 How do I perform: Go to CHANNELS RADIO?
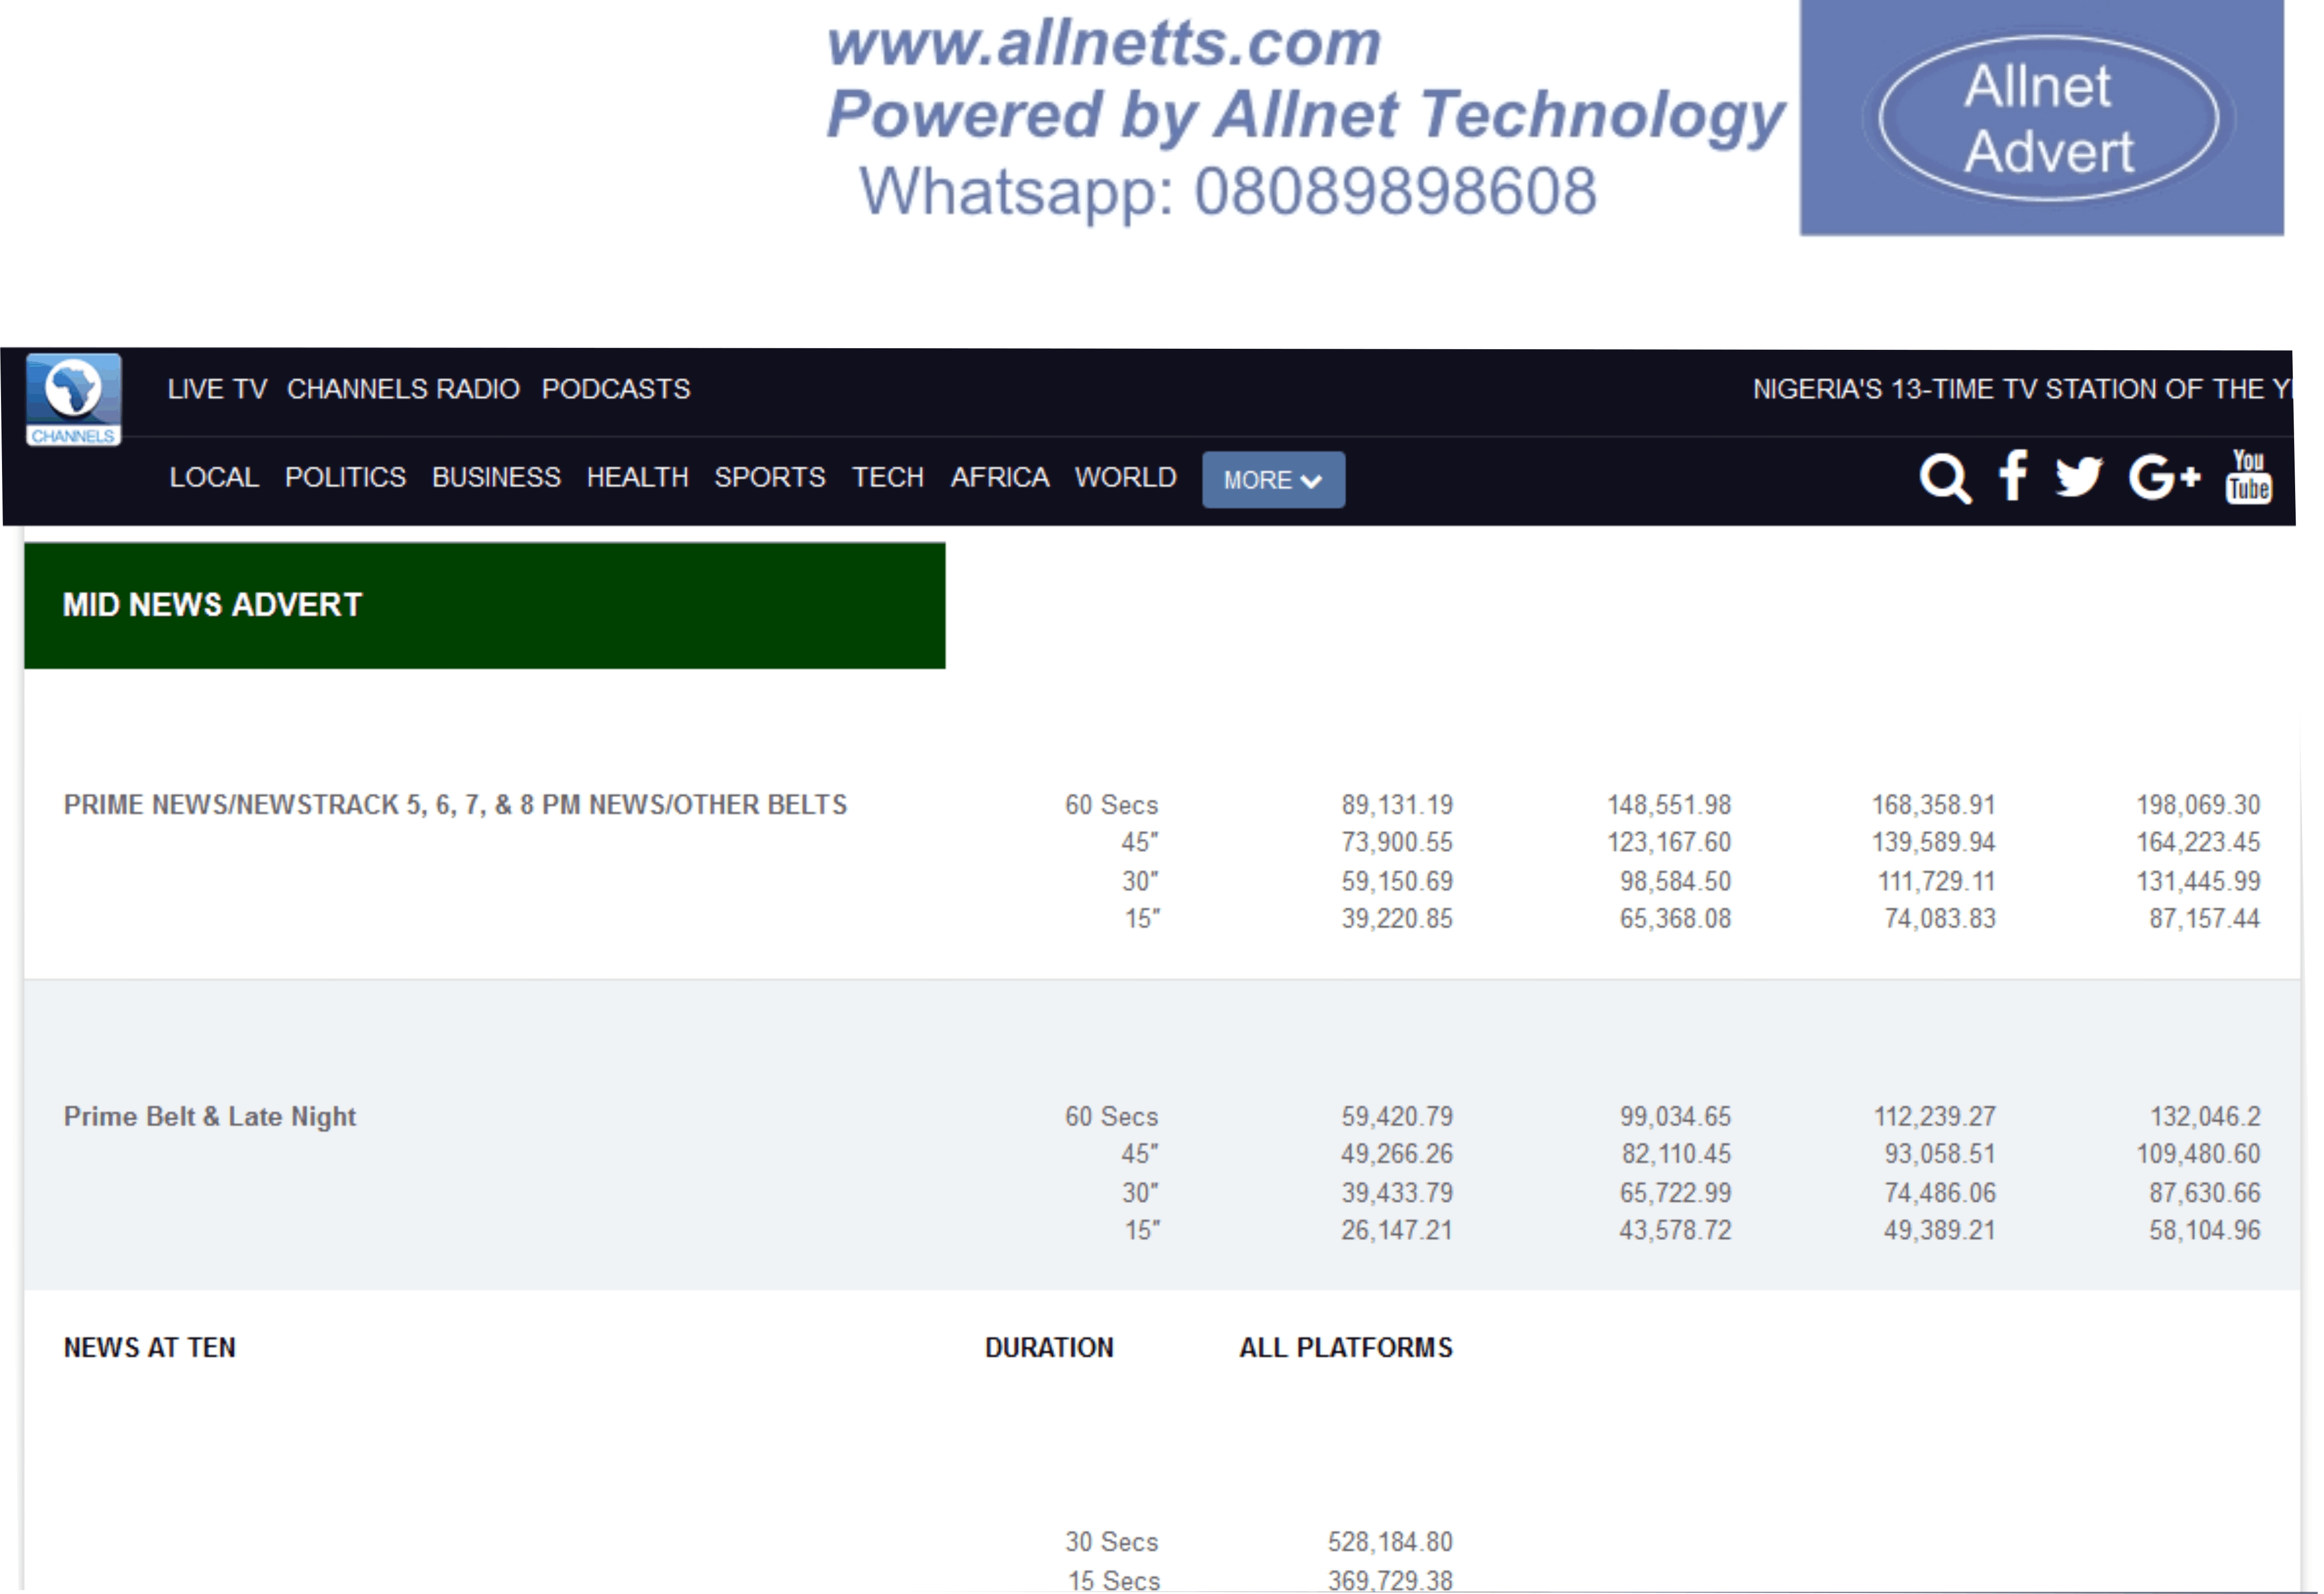point(403,389)
